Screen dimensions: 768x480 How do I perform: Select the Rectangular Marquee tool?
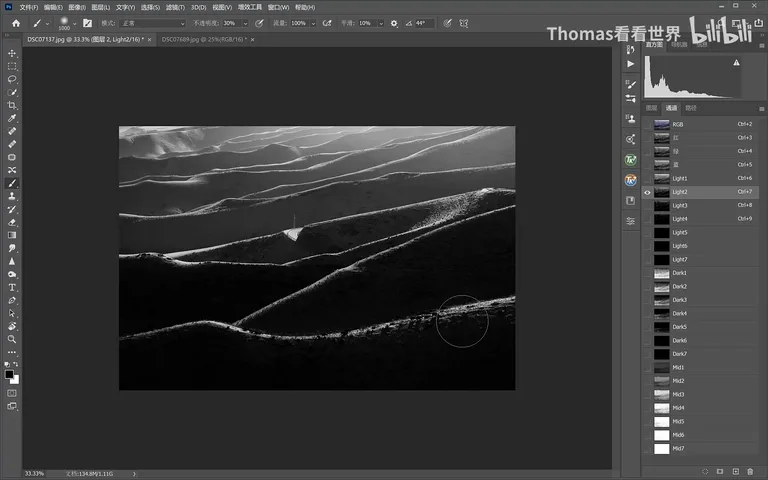coord(12,66)
